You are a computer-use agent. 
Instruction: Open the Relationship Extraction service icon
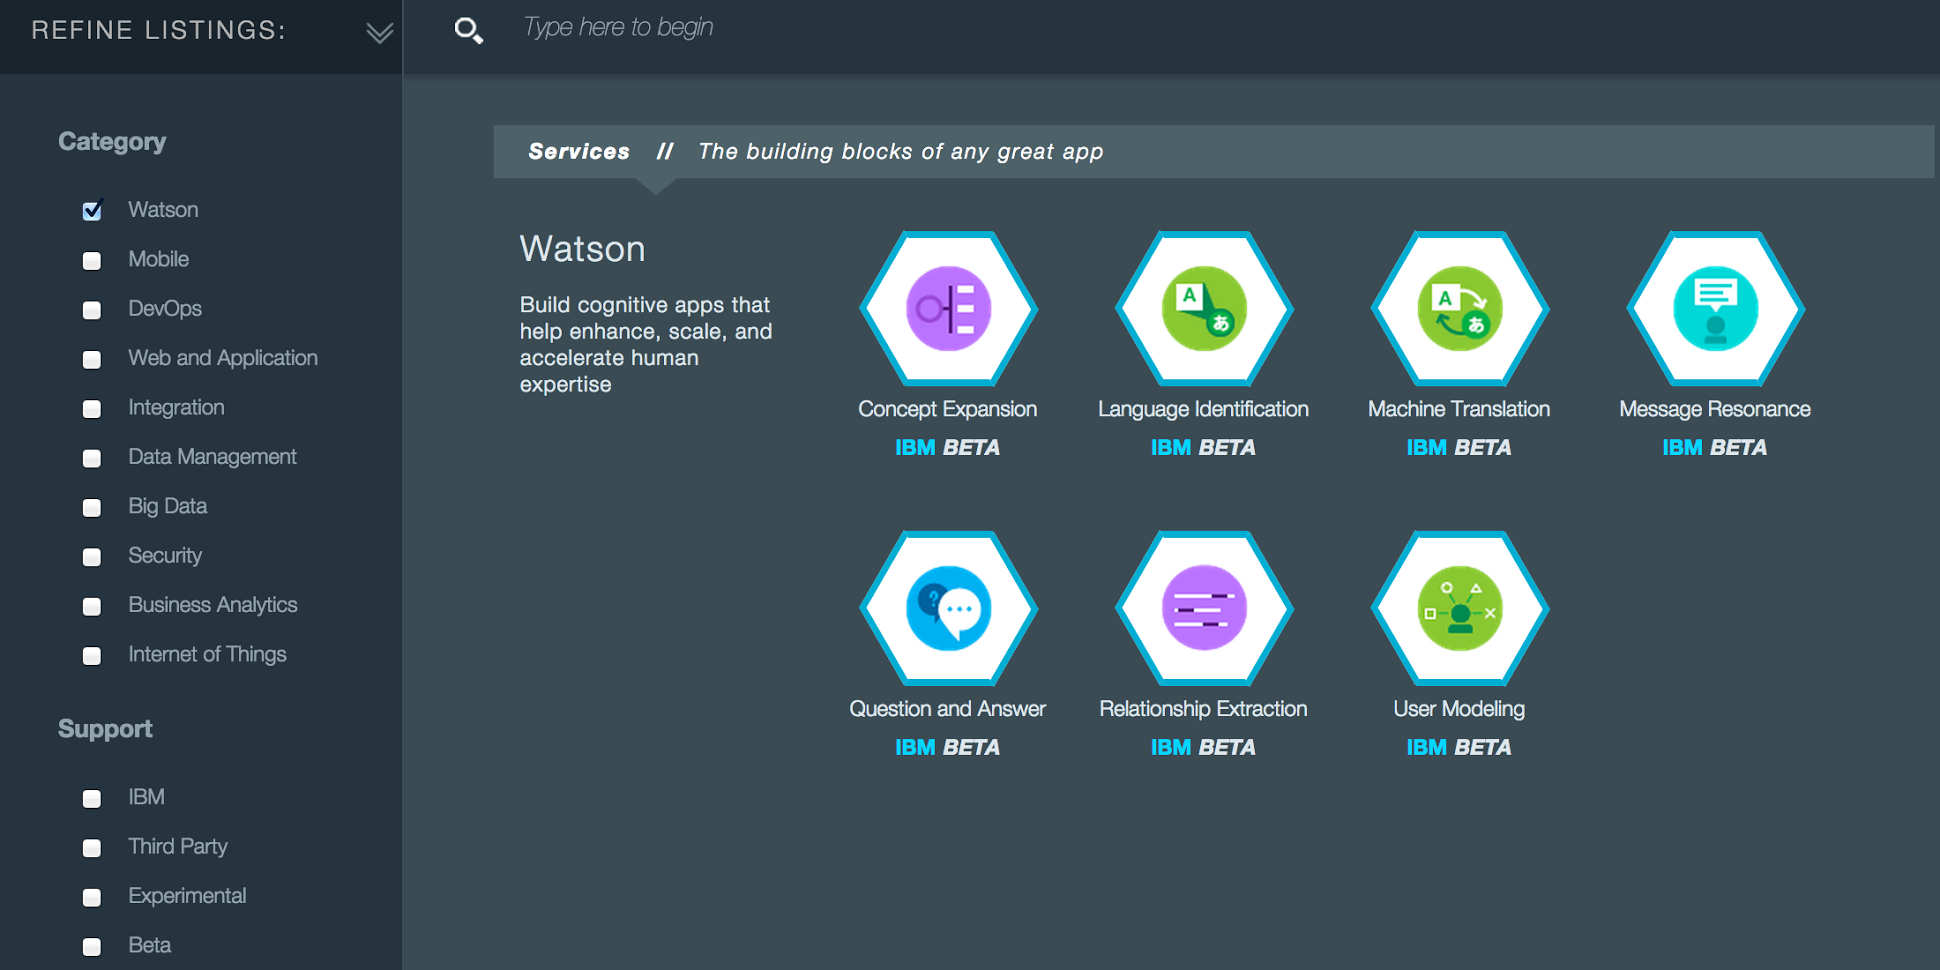click(x=1204, y=609)
